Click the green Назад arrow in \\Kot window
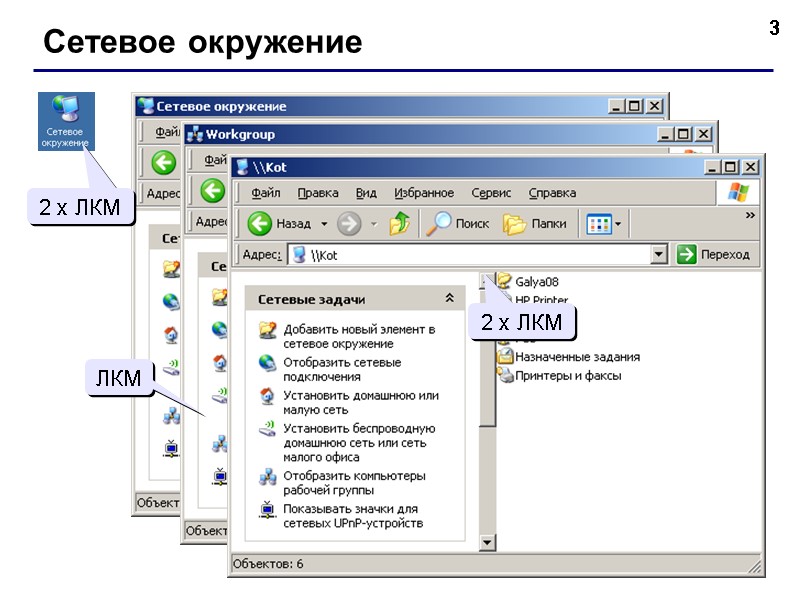800x600 pixels. pos(259,223)
